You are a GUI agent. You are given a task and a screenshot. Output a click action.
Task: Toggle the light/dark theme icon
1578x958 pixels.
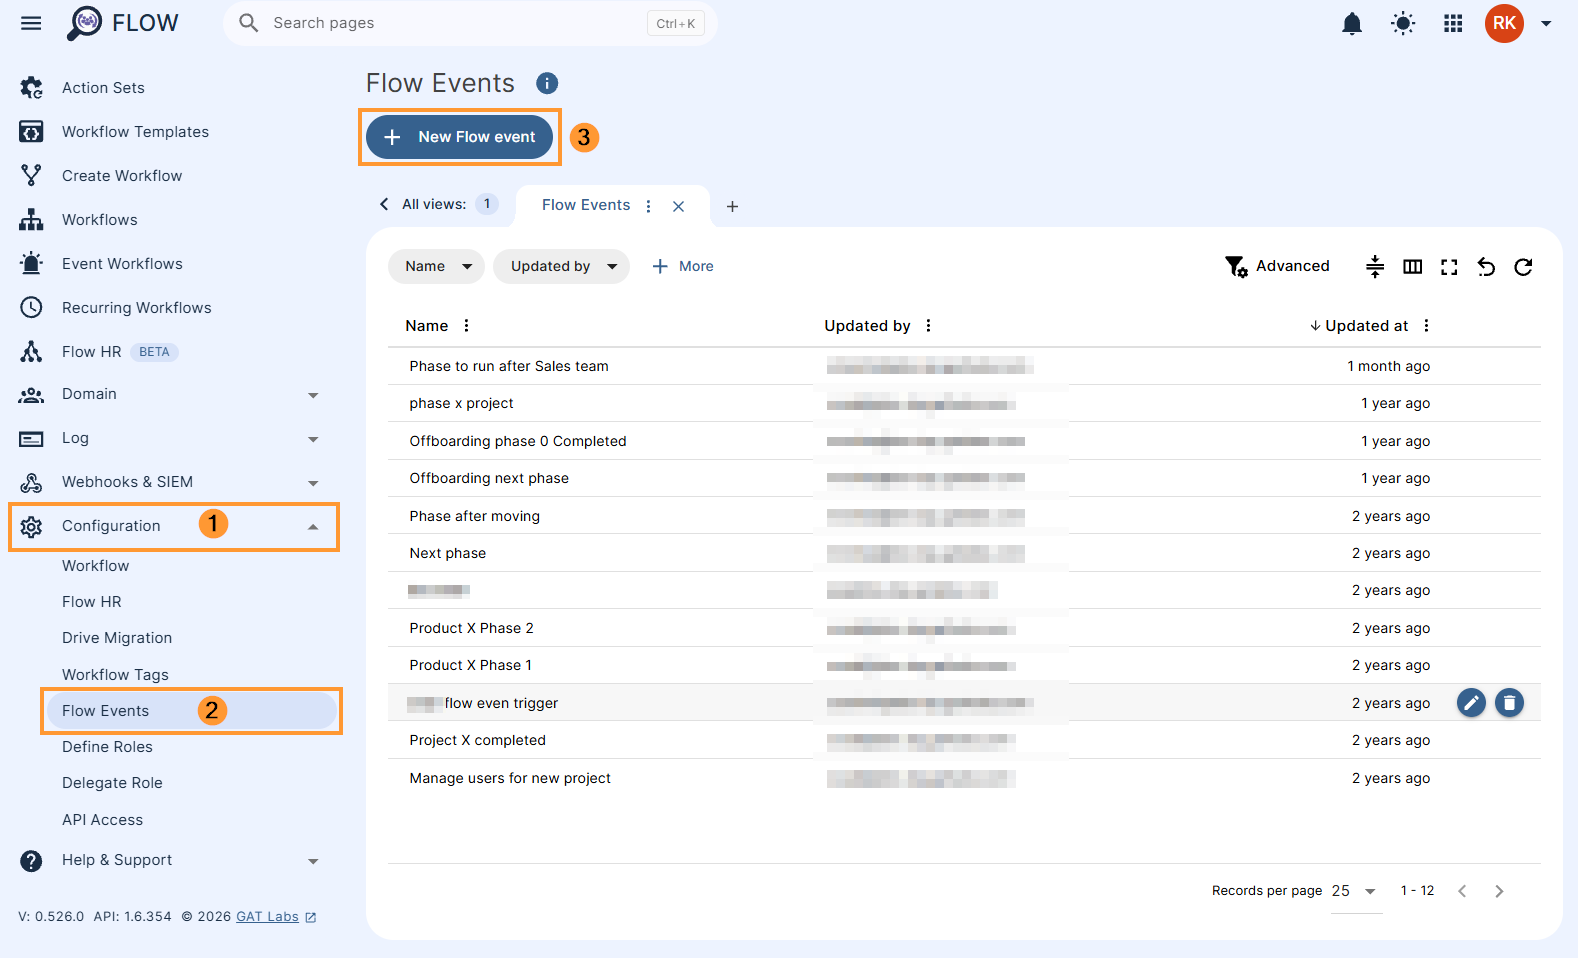point(1403,23)
